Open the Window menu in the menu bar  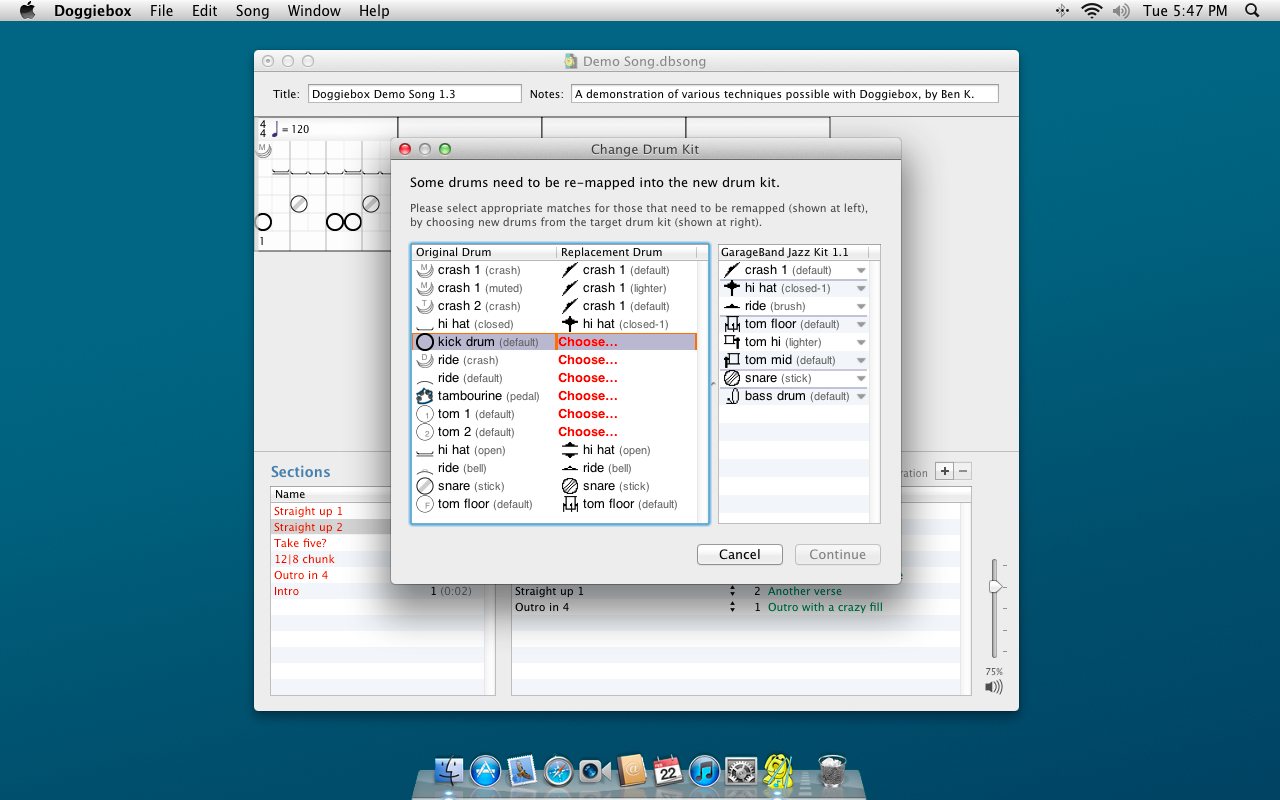[x=313, y=11]
